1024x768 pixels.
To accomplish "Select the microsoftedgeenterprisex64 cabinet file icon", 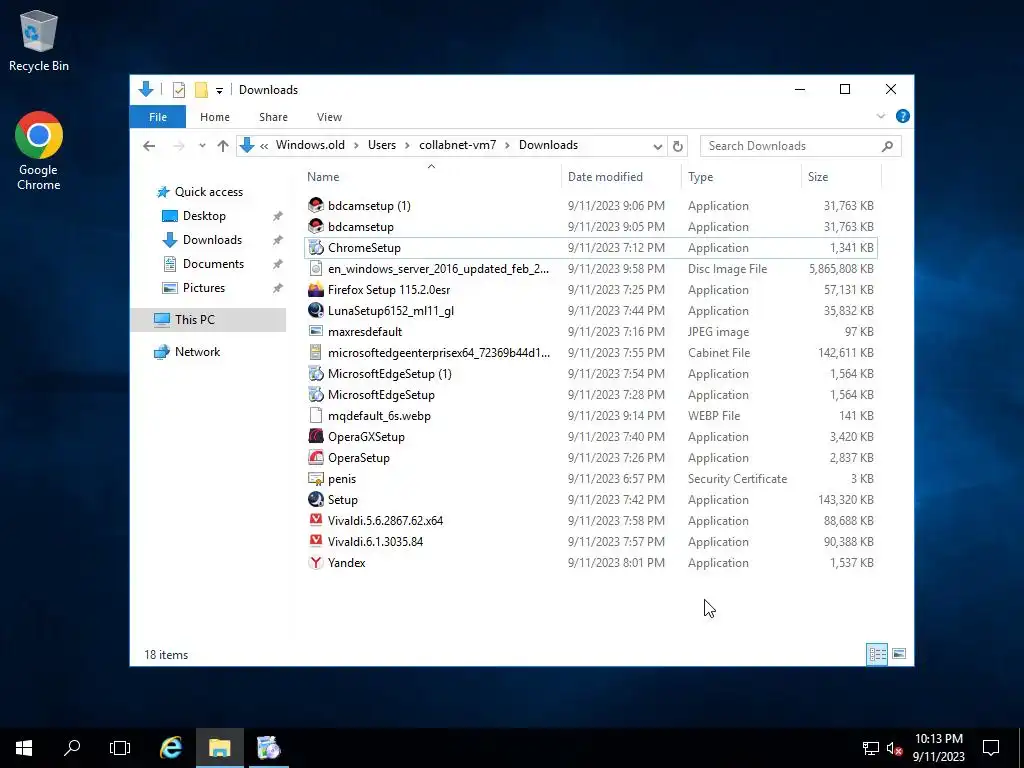I will tap(316, 353).
